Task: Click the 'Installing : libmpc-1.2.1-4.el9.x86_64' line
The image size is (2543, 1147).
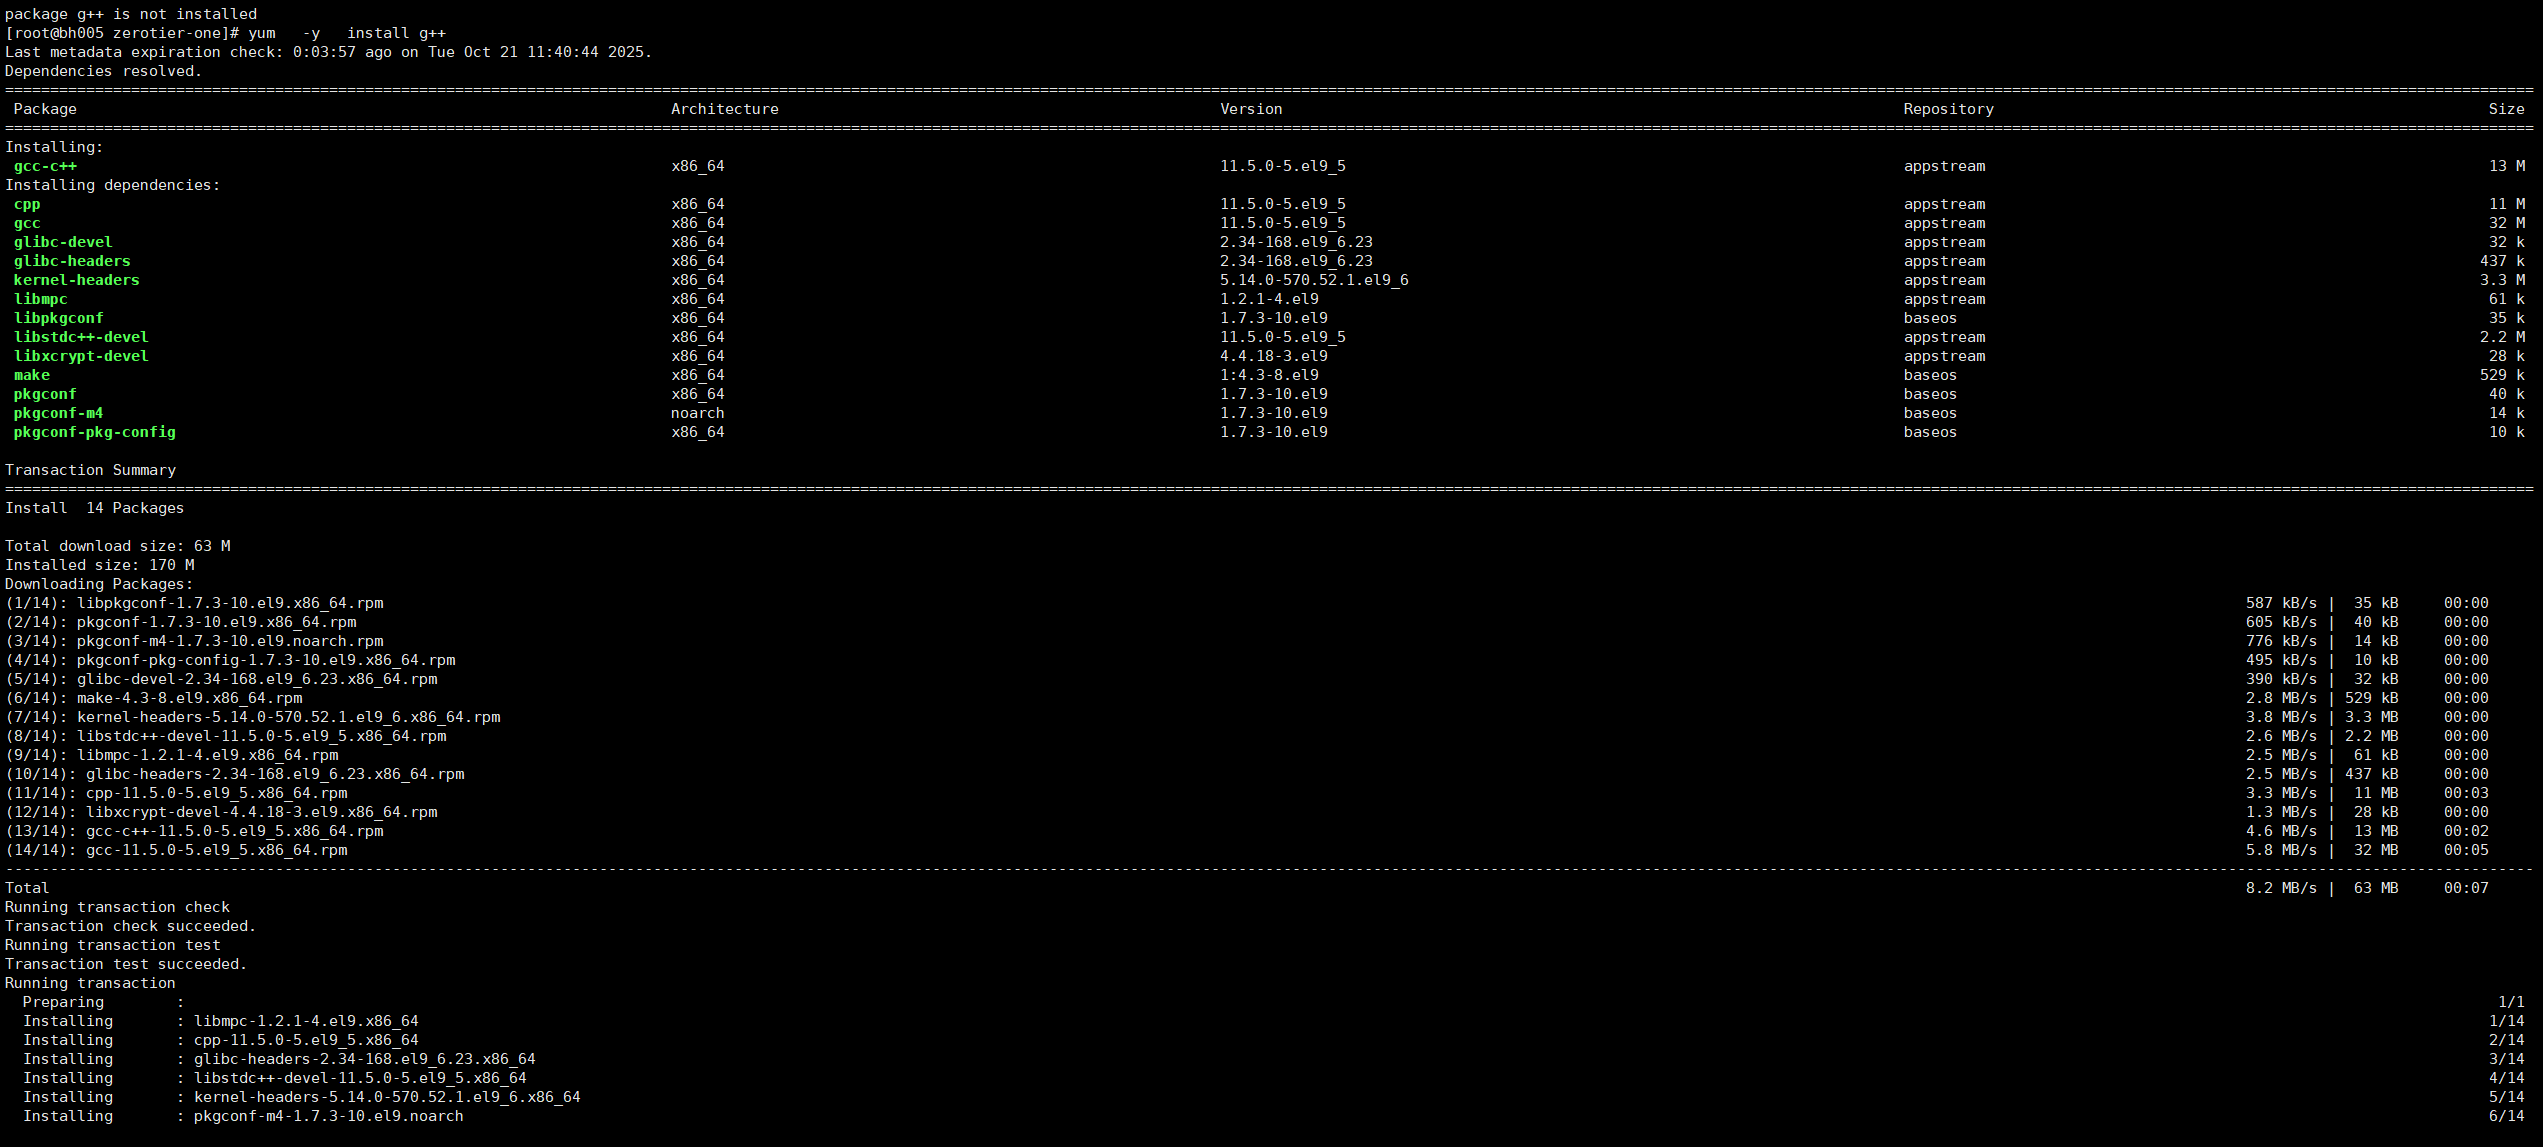Action: pyautogui.click(x=220, y=1021)
